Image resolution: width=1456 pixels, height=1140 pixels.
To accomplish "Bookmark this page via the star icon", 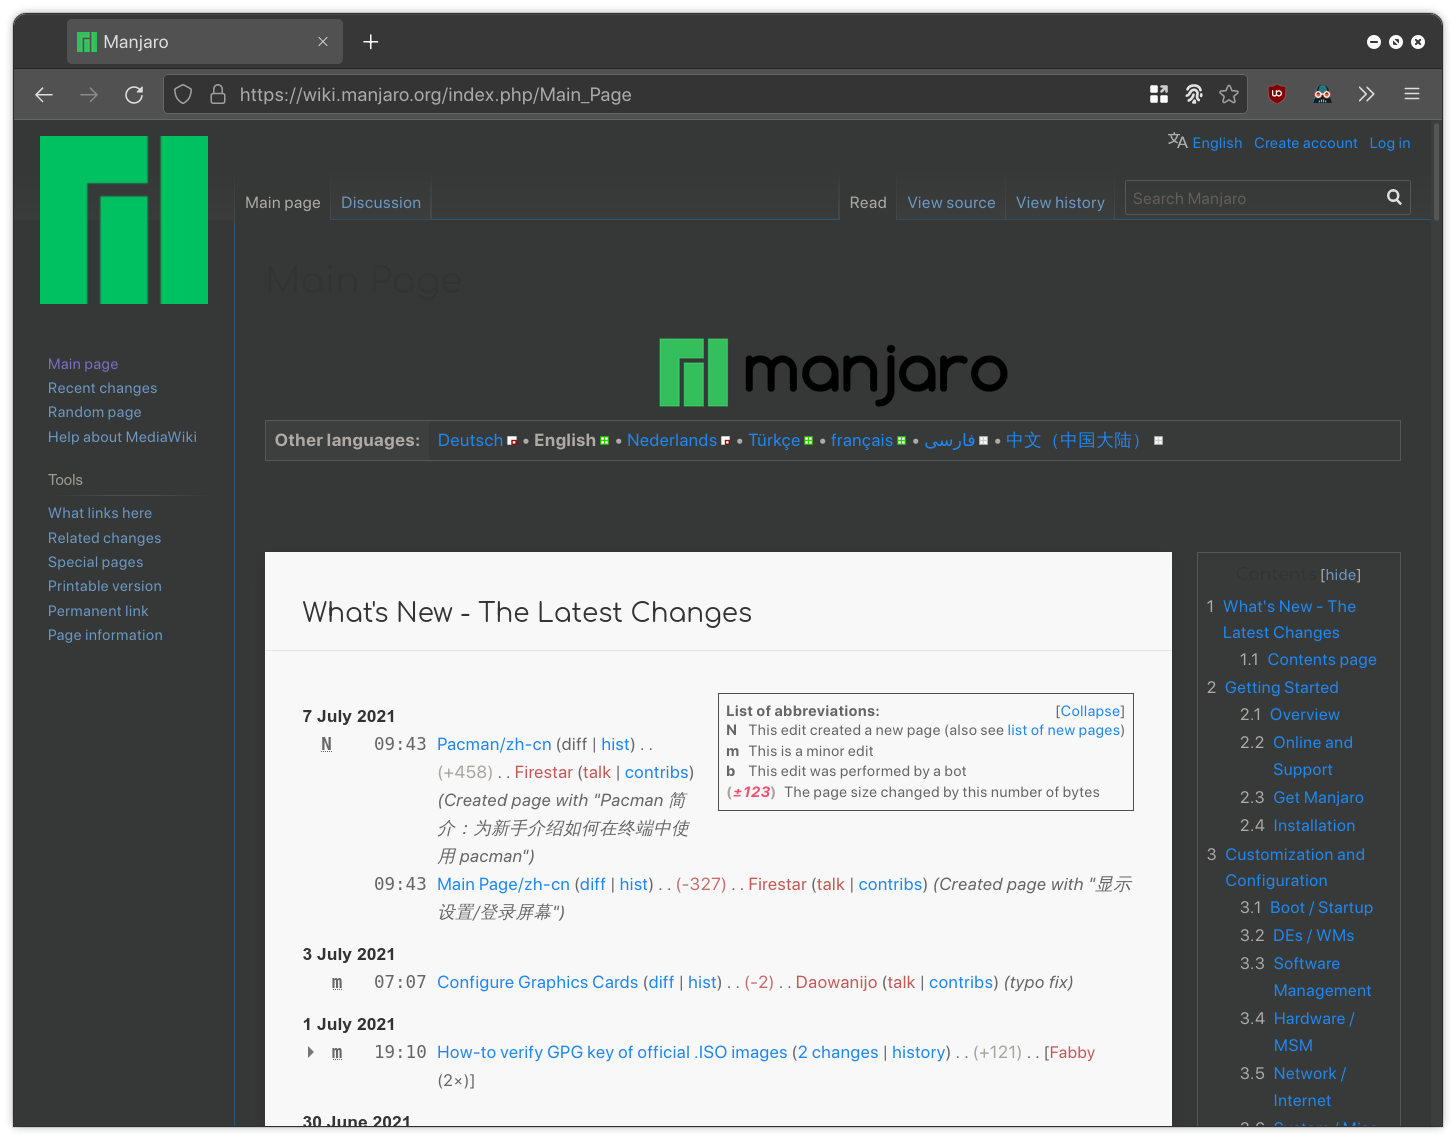I will pos(1229,94).
